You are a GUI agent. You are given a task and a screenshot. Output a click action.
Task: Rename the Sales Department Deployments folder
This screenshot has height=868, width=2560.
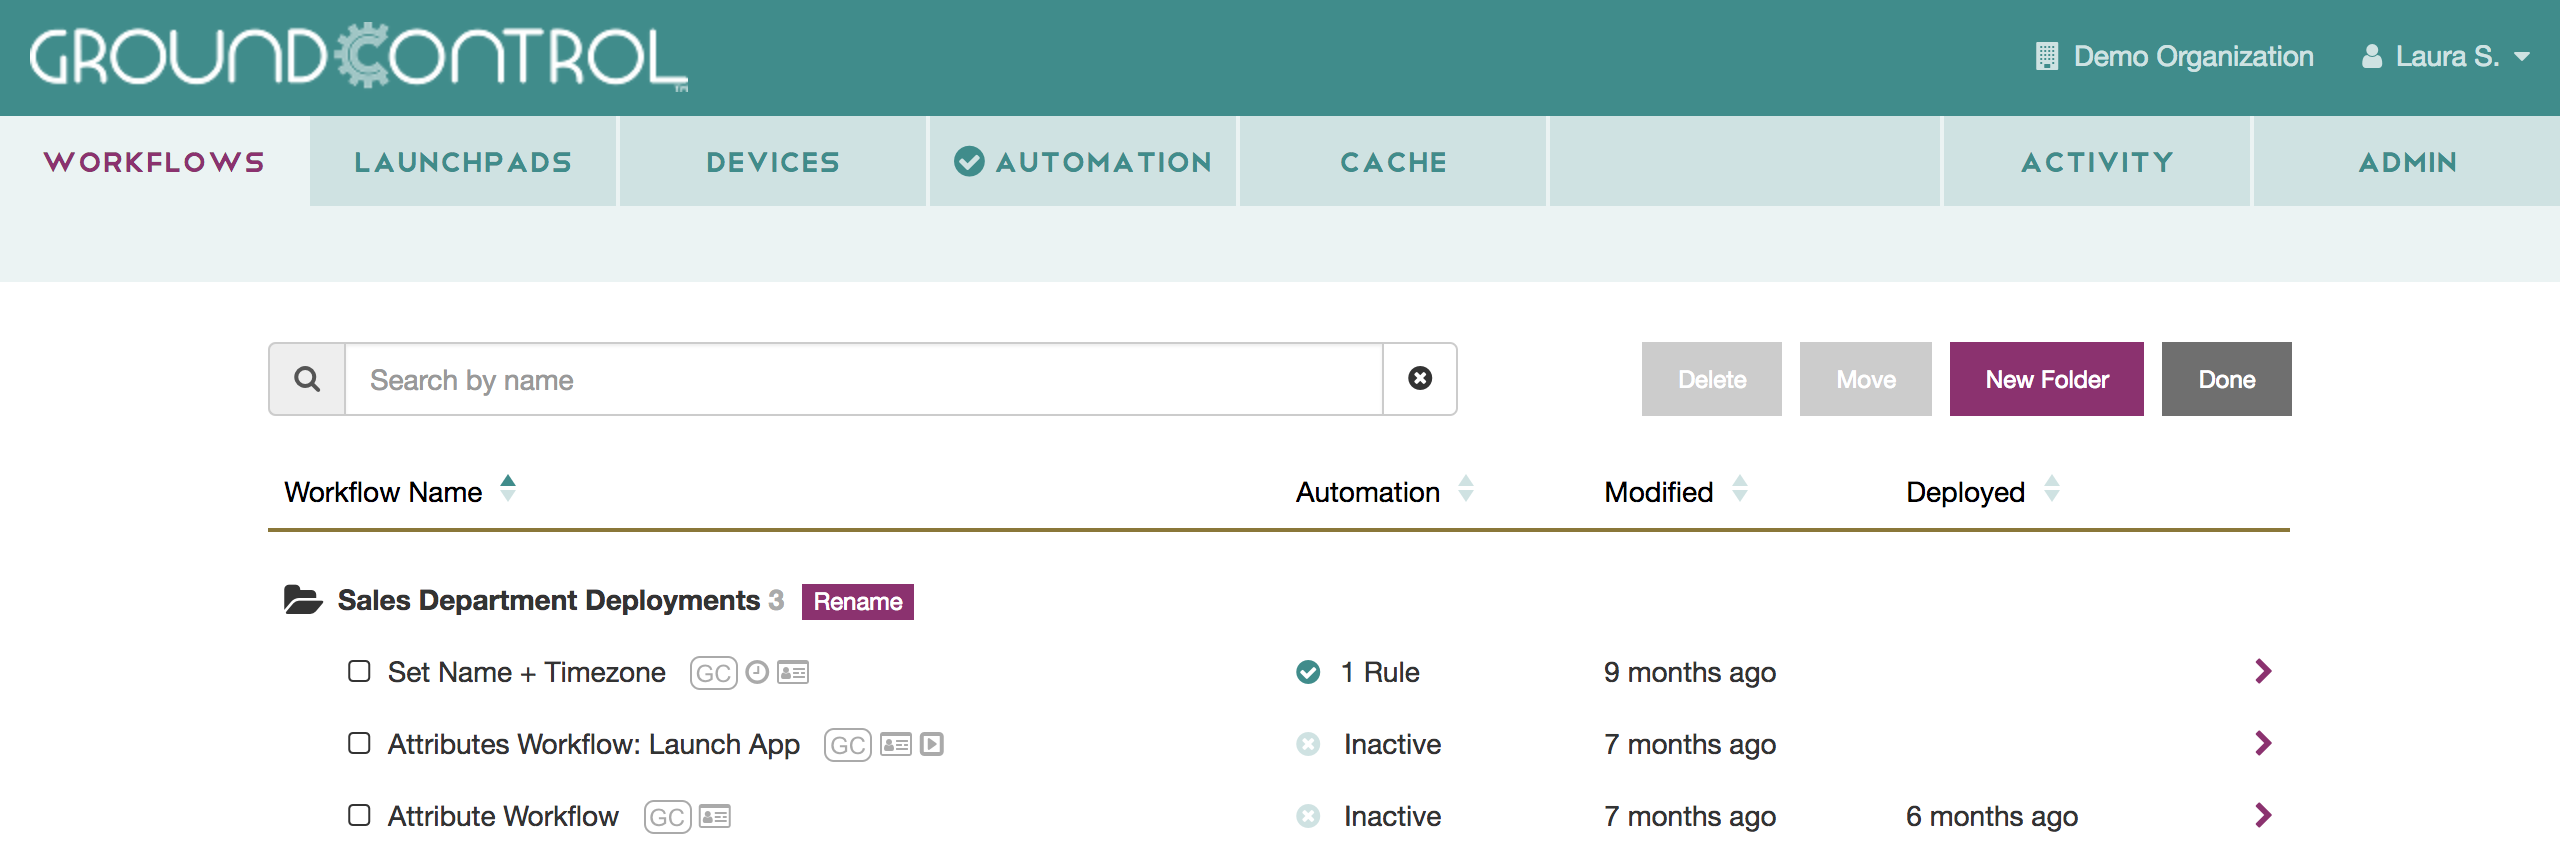858,601
